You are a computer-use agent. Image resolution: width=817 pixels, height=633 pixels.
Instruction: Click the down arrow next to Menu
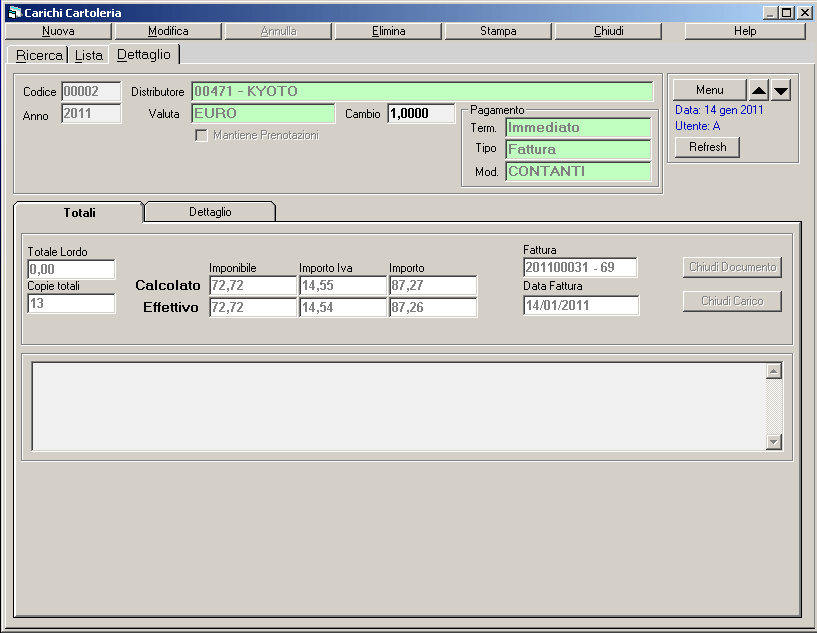coord(781,91)
